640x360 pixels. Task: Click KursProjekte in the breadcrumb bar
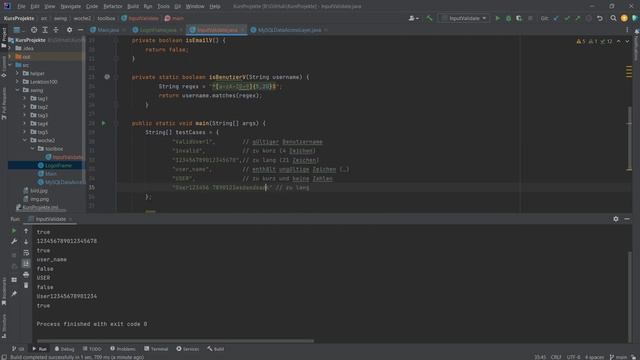[x=19, y=18]
